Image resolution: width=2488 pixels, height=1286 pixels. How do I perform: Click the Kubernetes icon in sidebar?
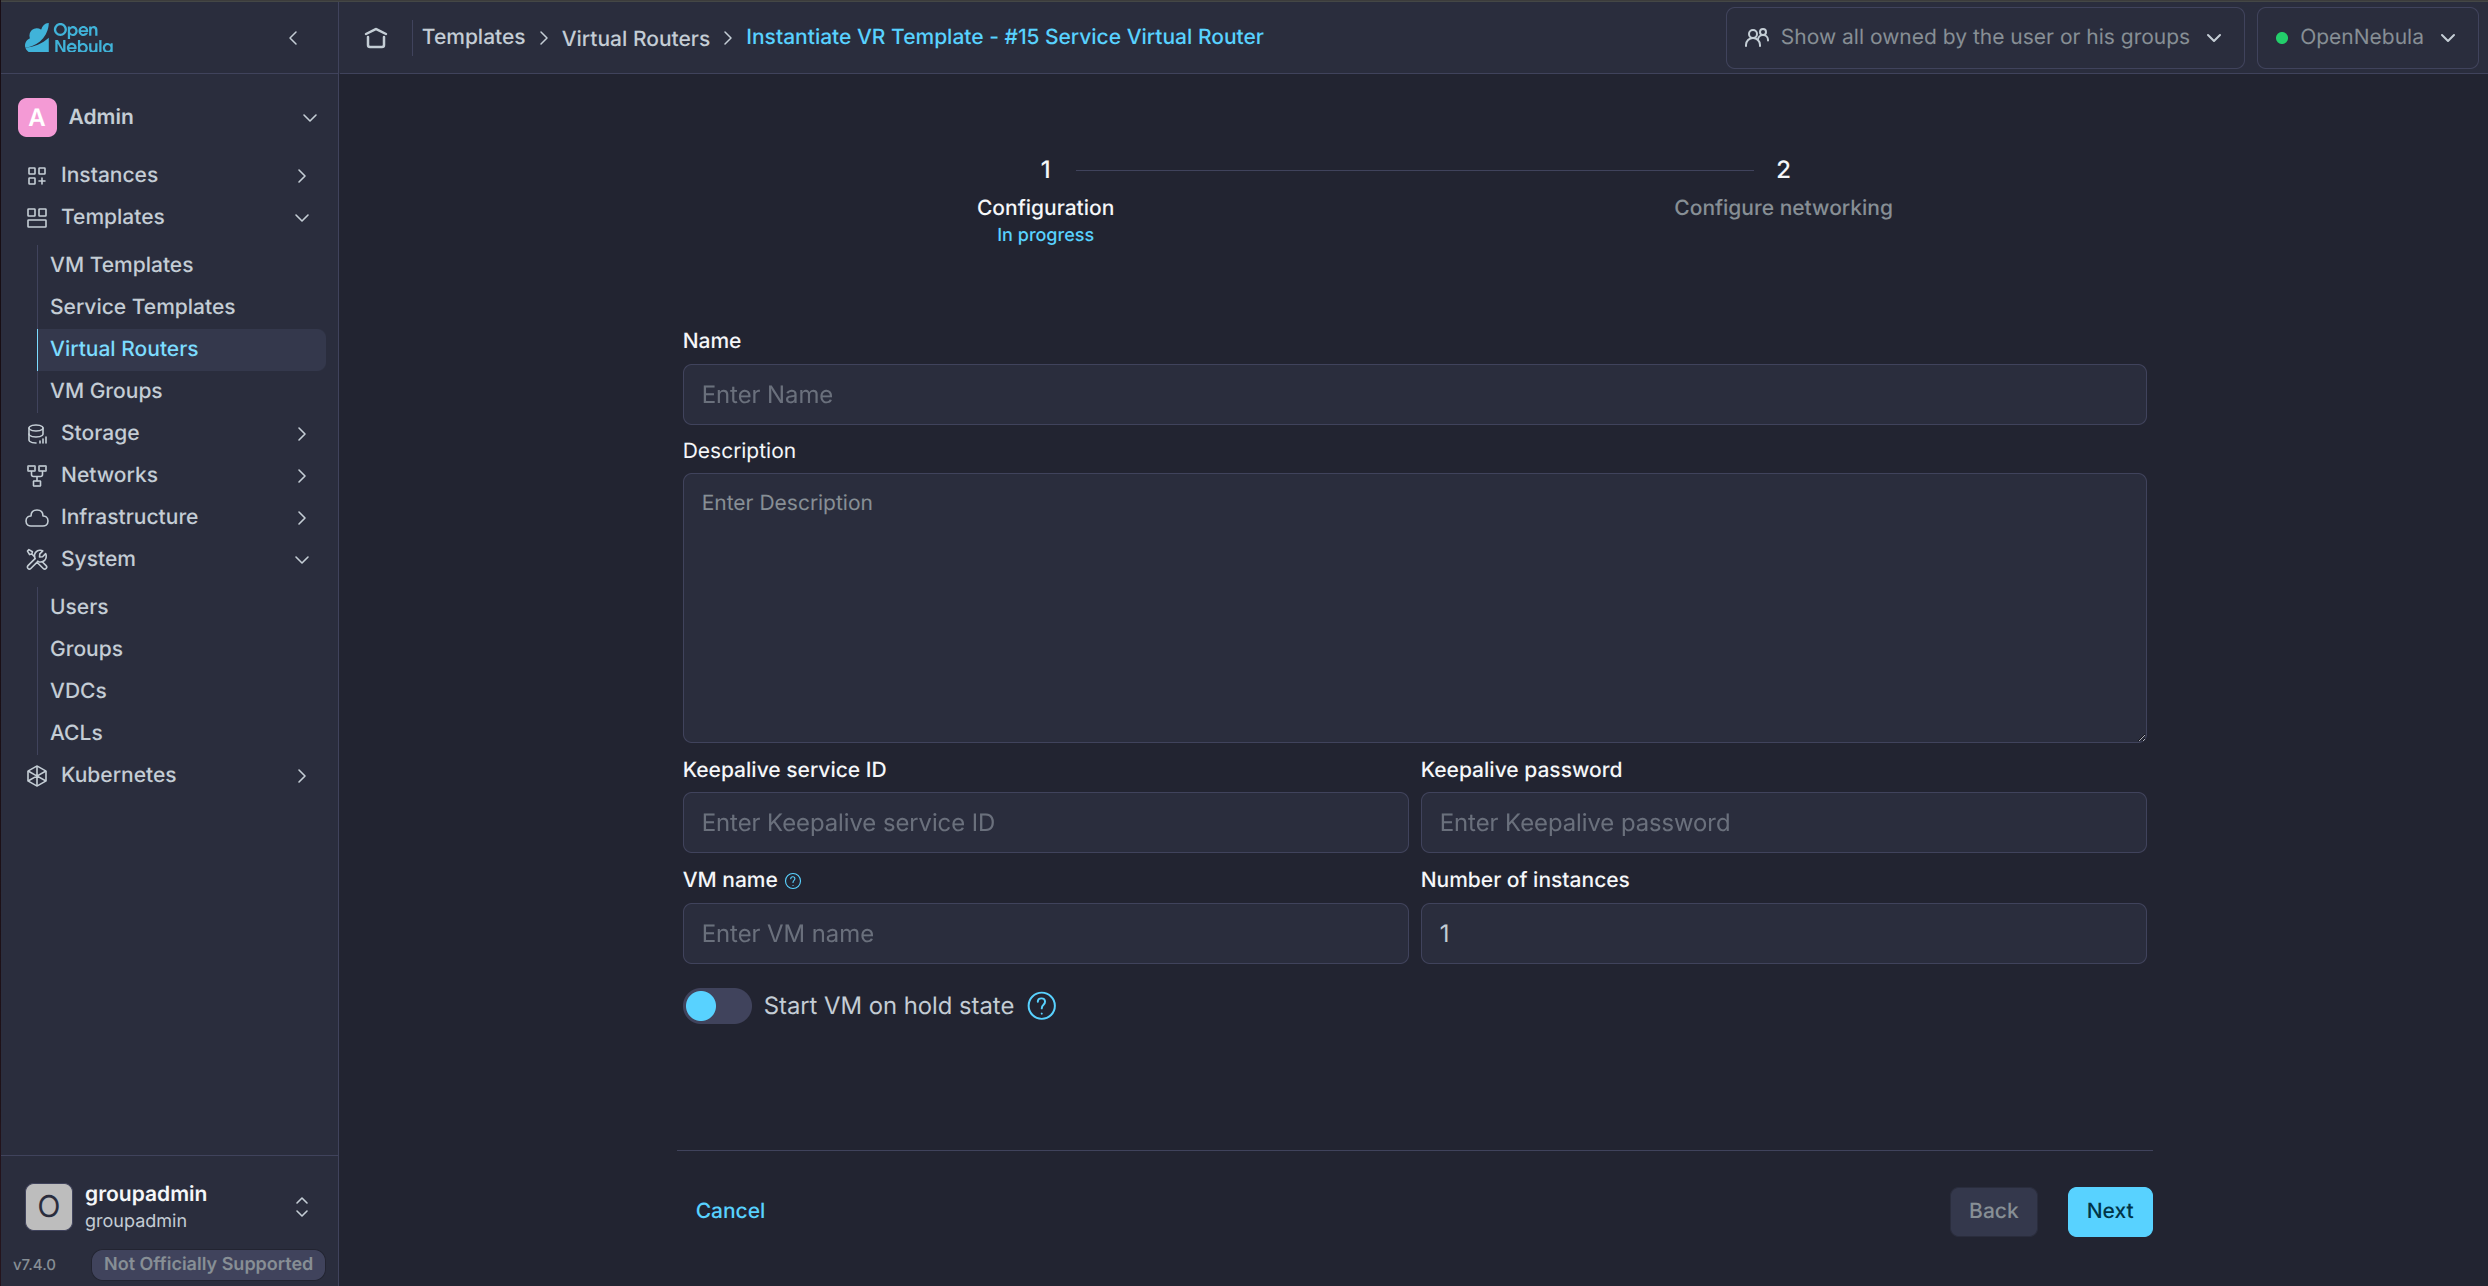(37, 776)
